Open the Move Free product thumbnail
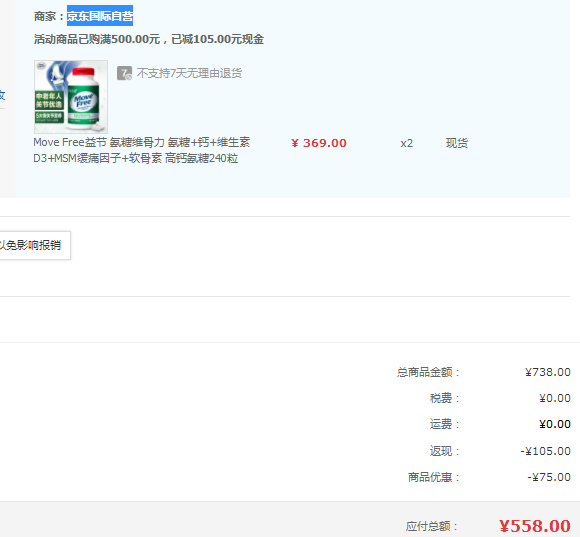 point(71,97)
